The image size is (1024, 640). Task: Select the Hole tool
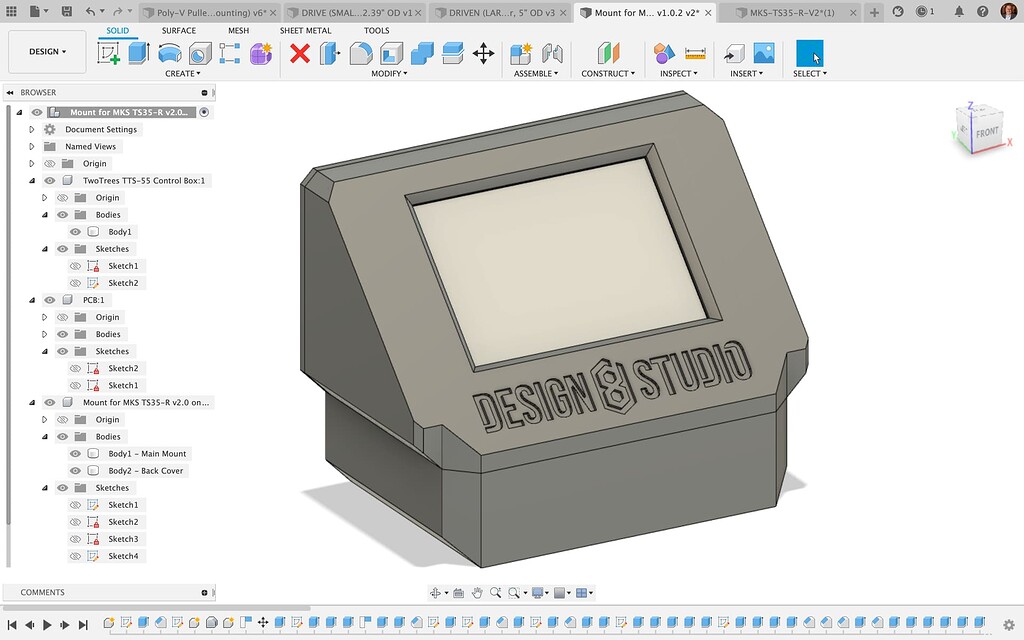[200, 53]
